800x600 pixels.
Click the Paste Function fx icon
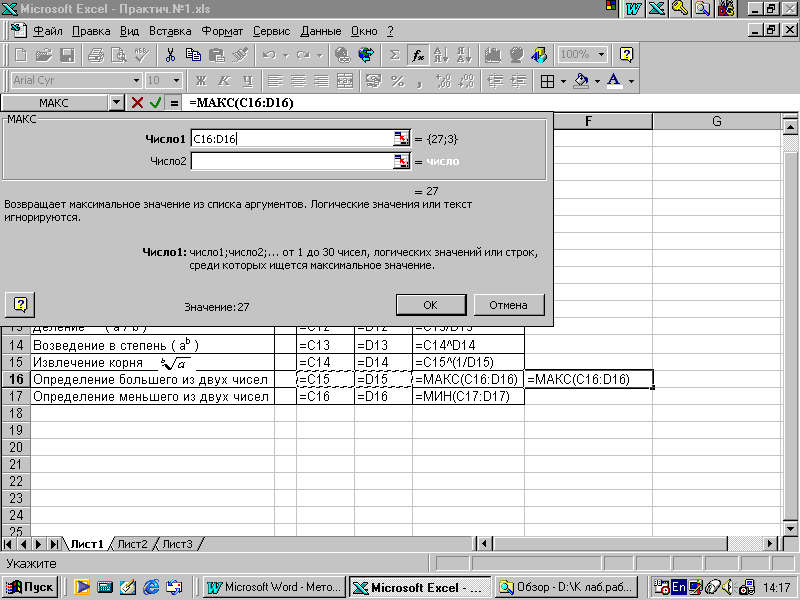pos(418,55)
